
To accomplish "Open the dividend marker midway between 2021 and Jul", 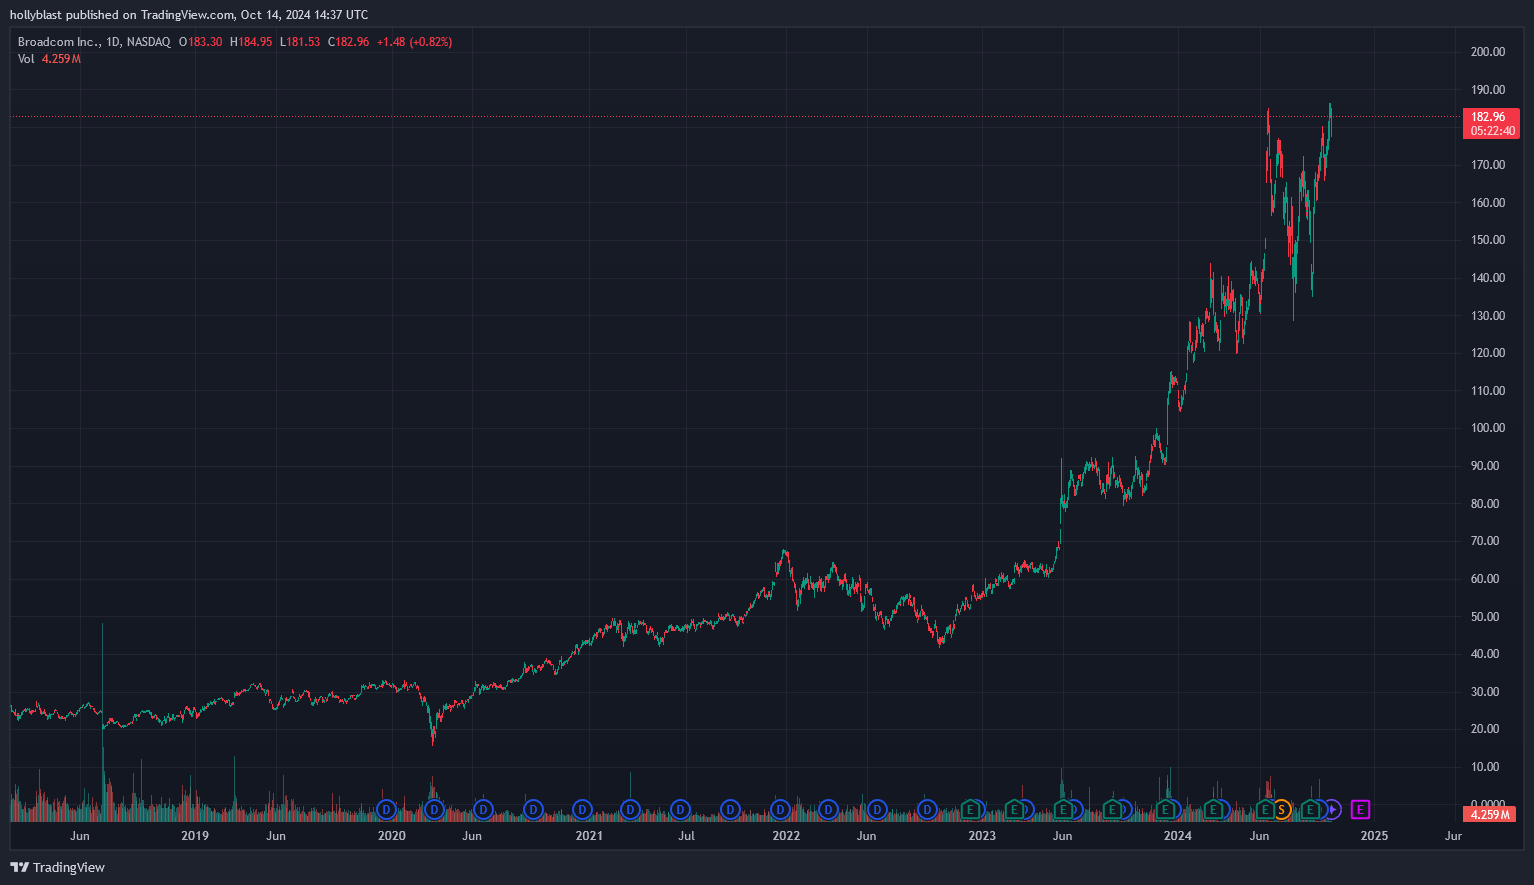I will coord(630,809).
